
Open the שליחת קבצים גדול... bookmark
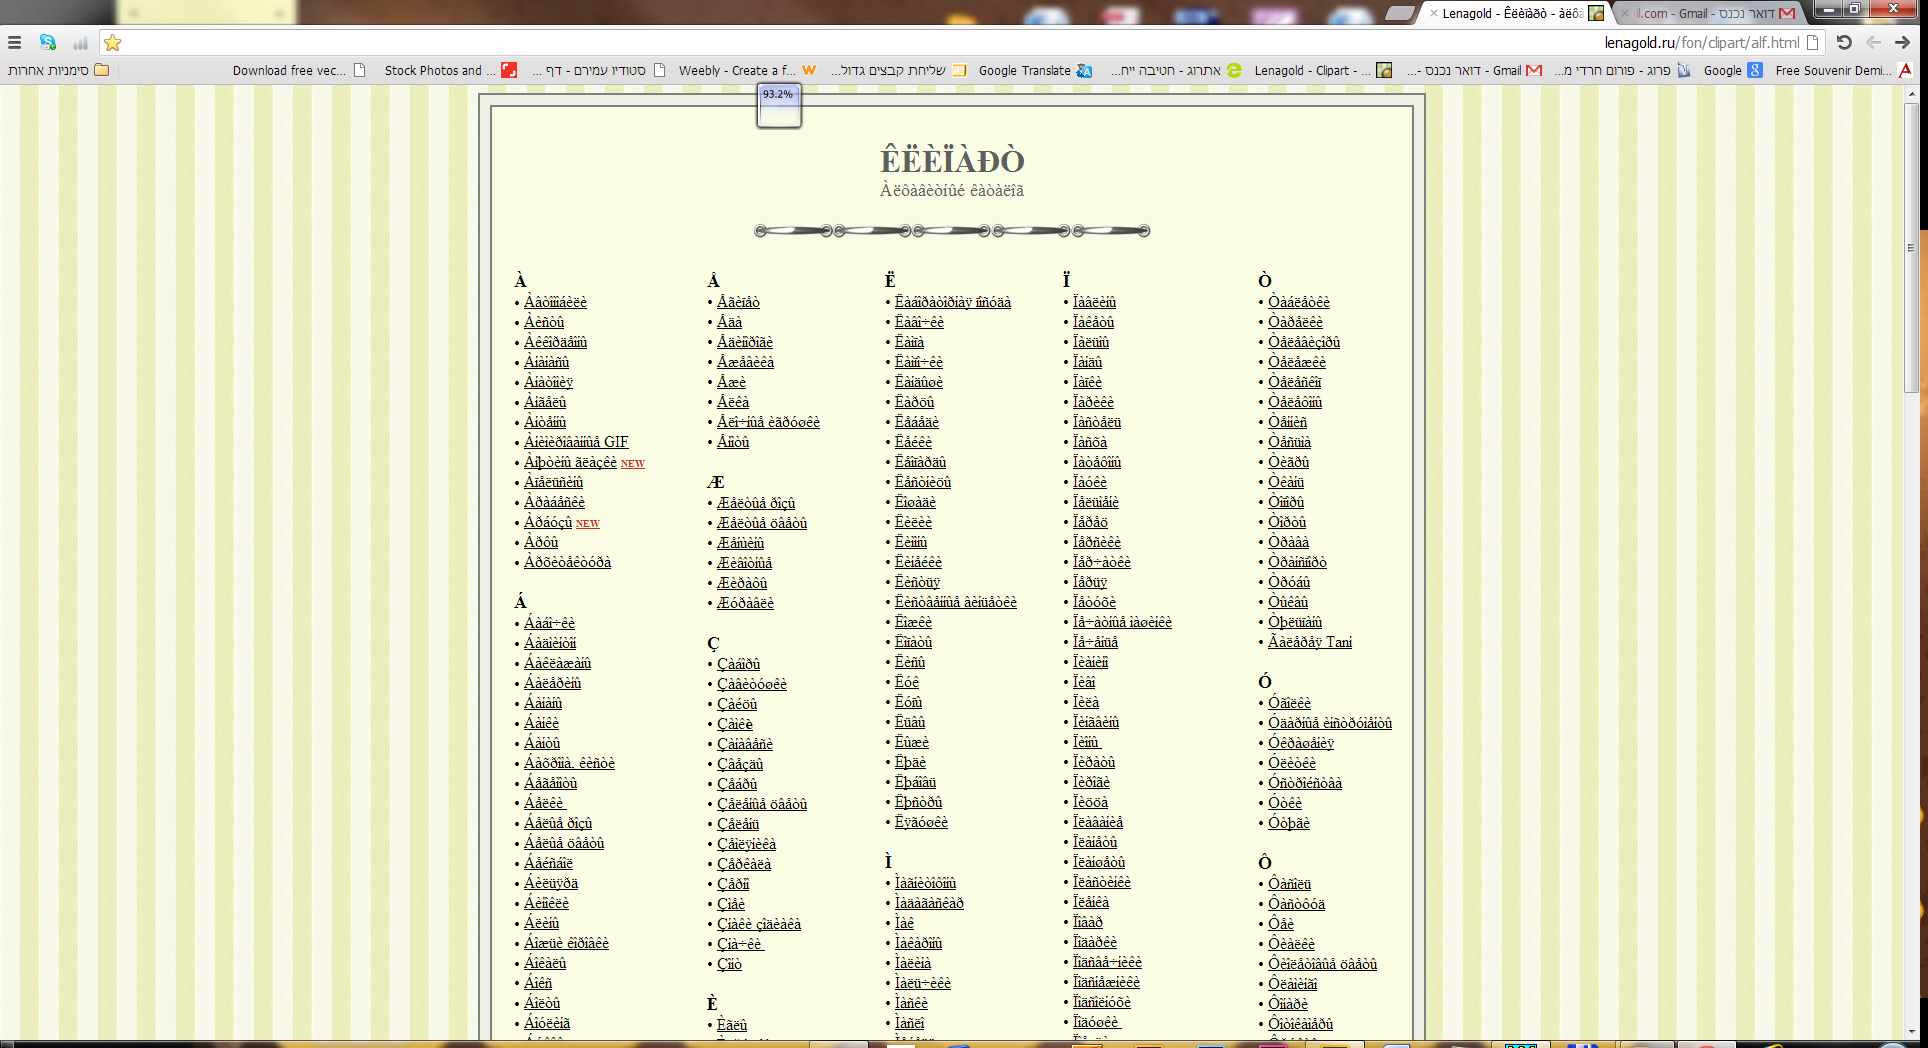point(898,70)
